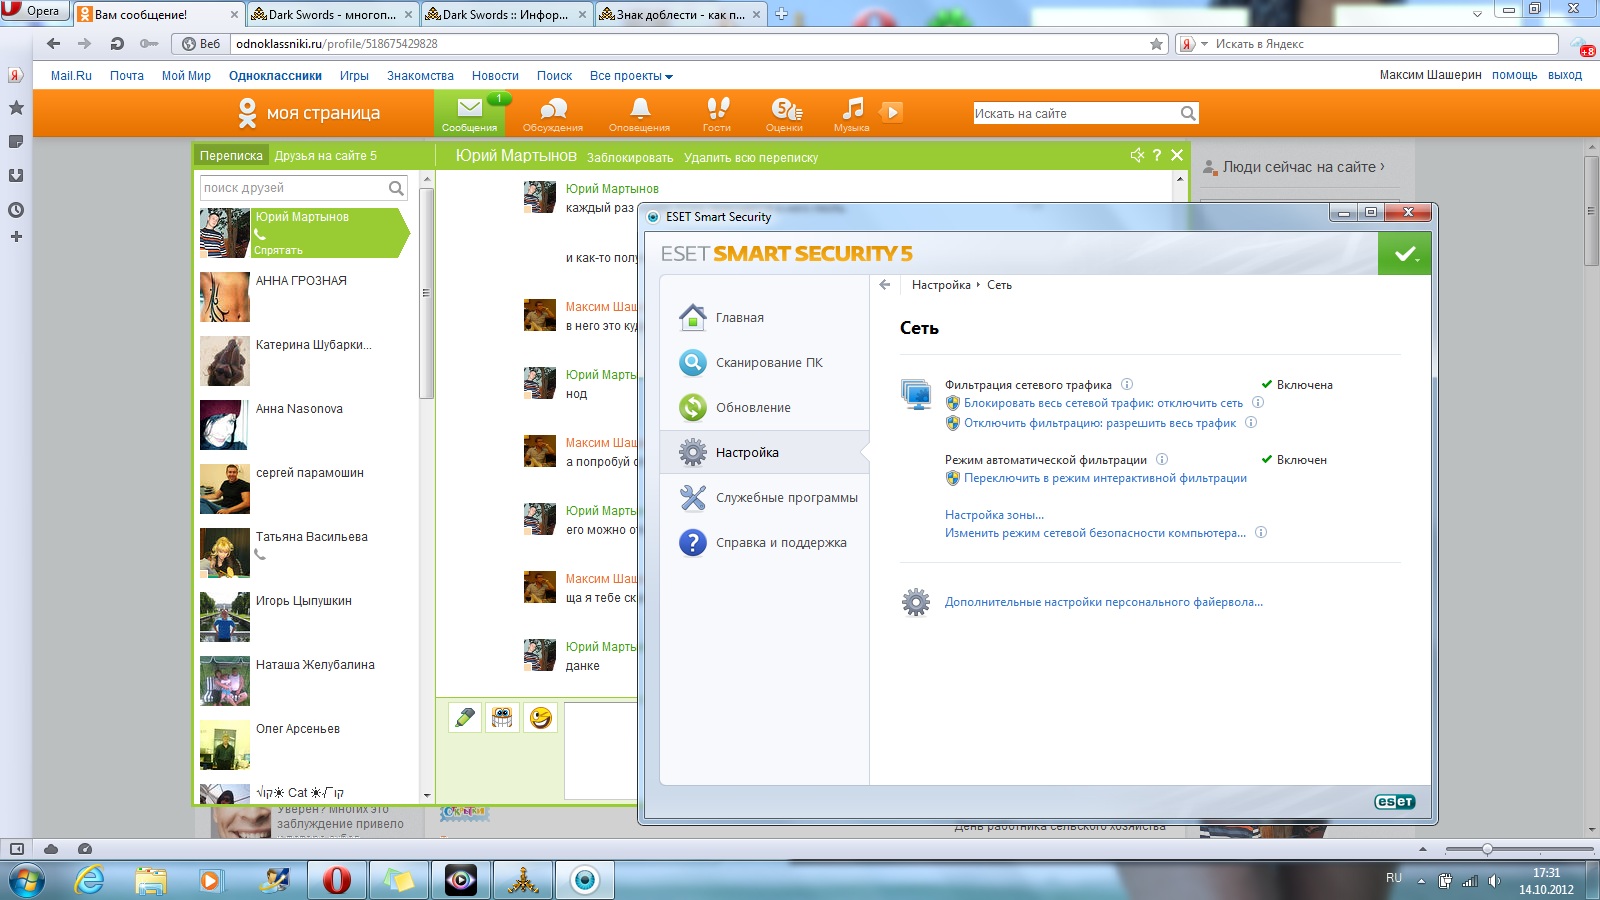1600x900 pixels.
Task: Click the orange video play icon
Action: 892,111
